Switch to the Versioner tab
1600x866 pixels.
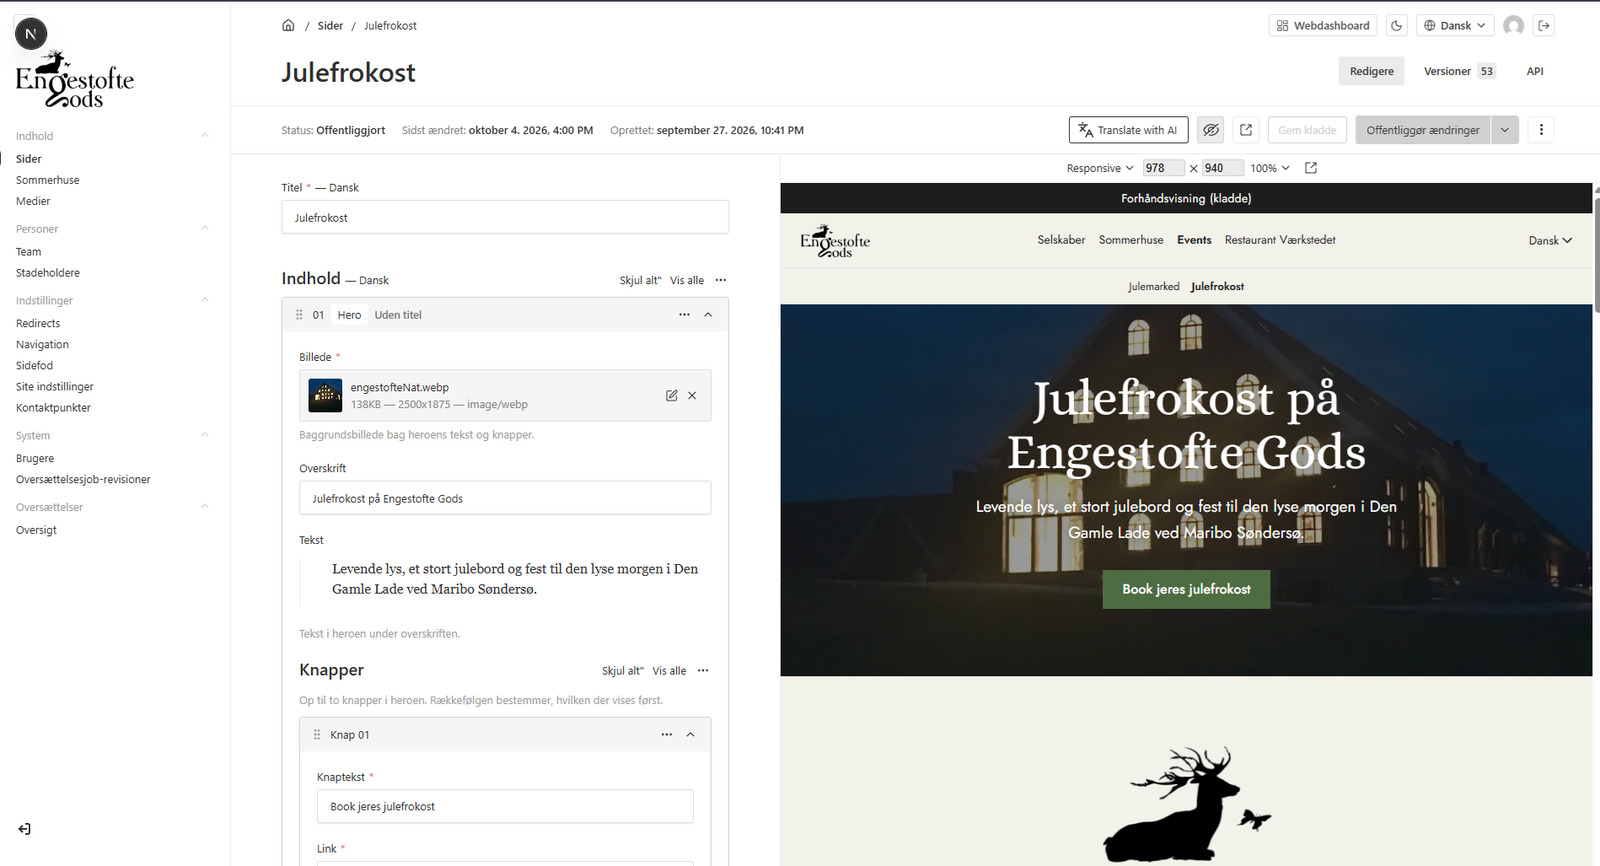1459,71
